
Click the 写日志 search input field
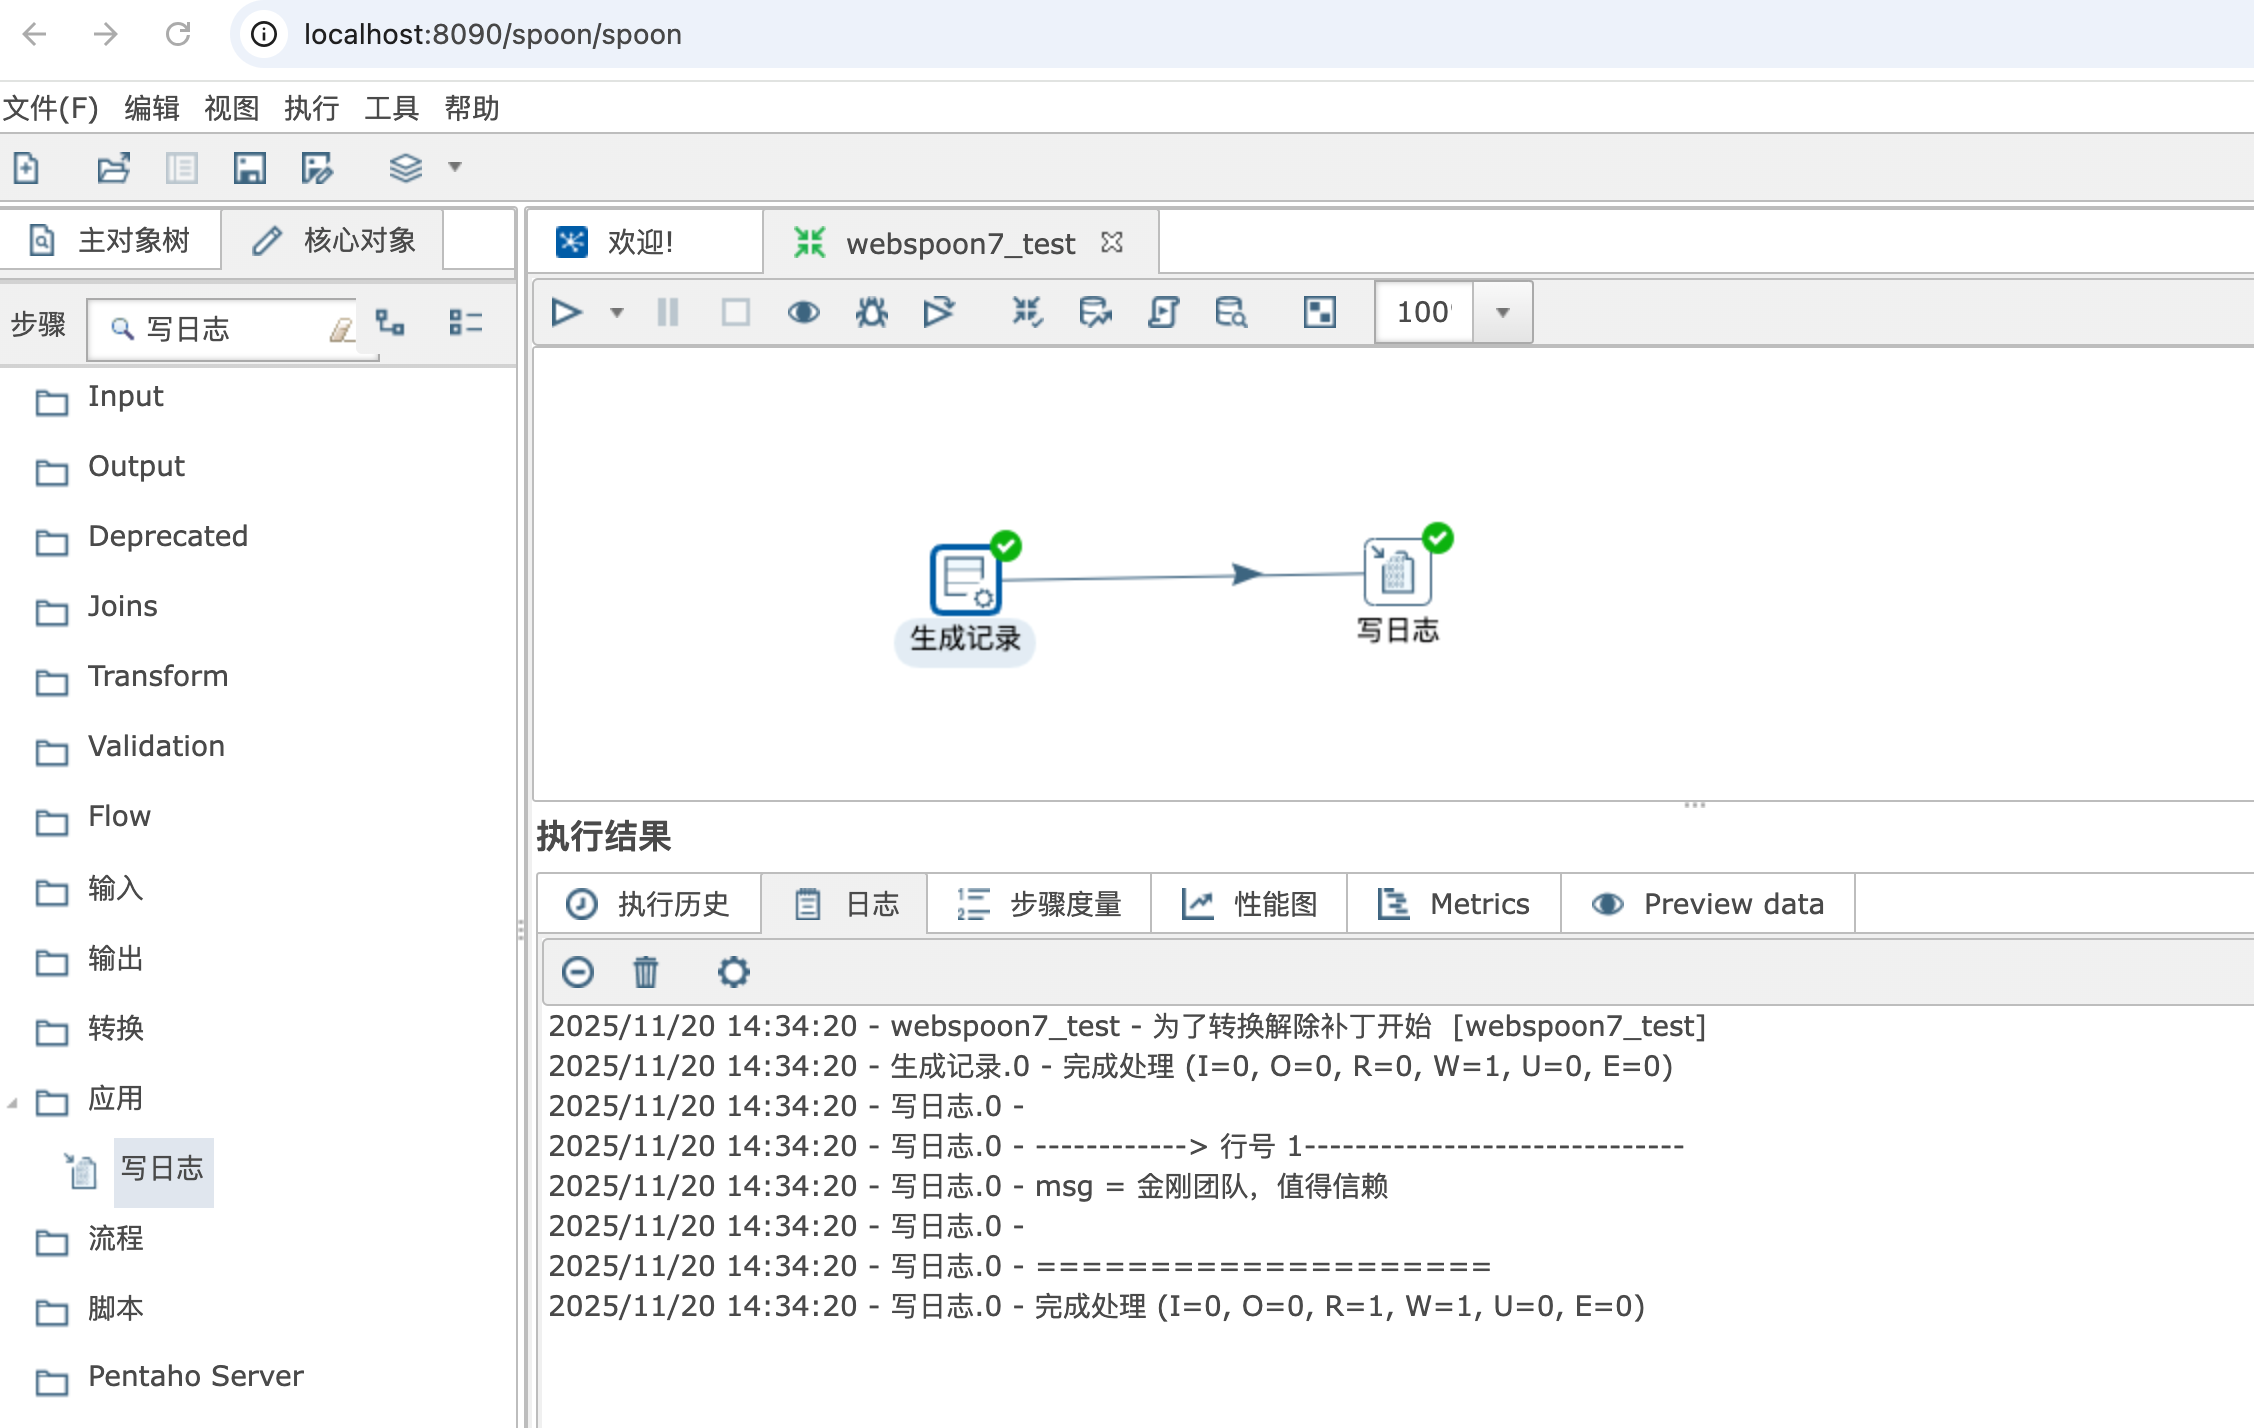point(230,329)
